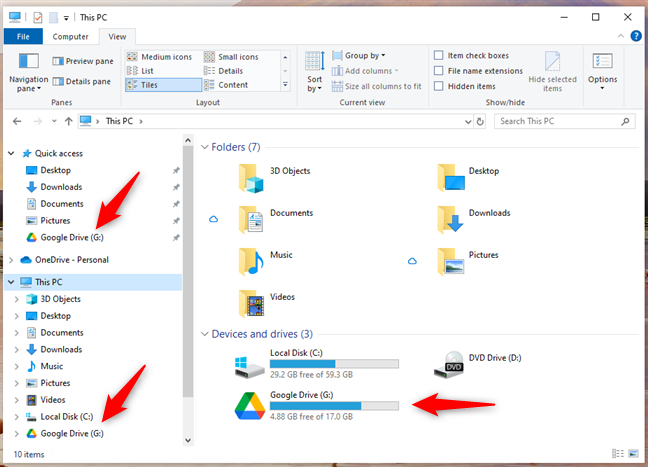Collapse the Folders (7) group

pos(205,147)
